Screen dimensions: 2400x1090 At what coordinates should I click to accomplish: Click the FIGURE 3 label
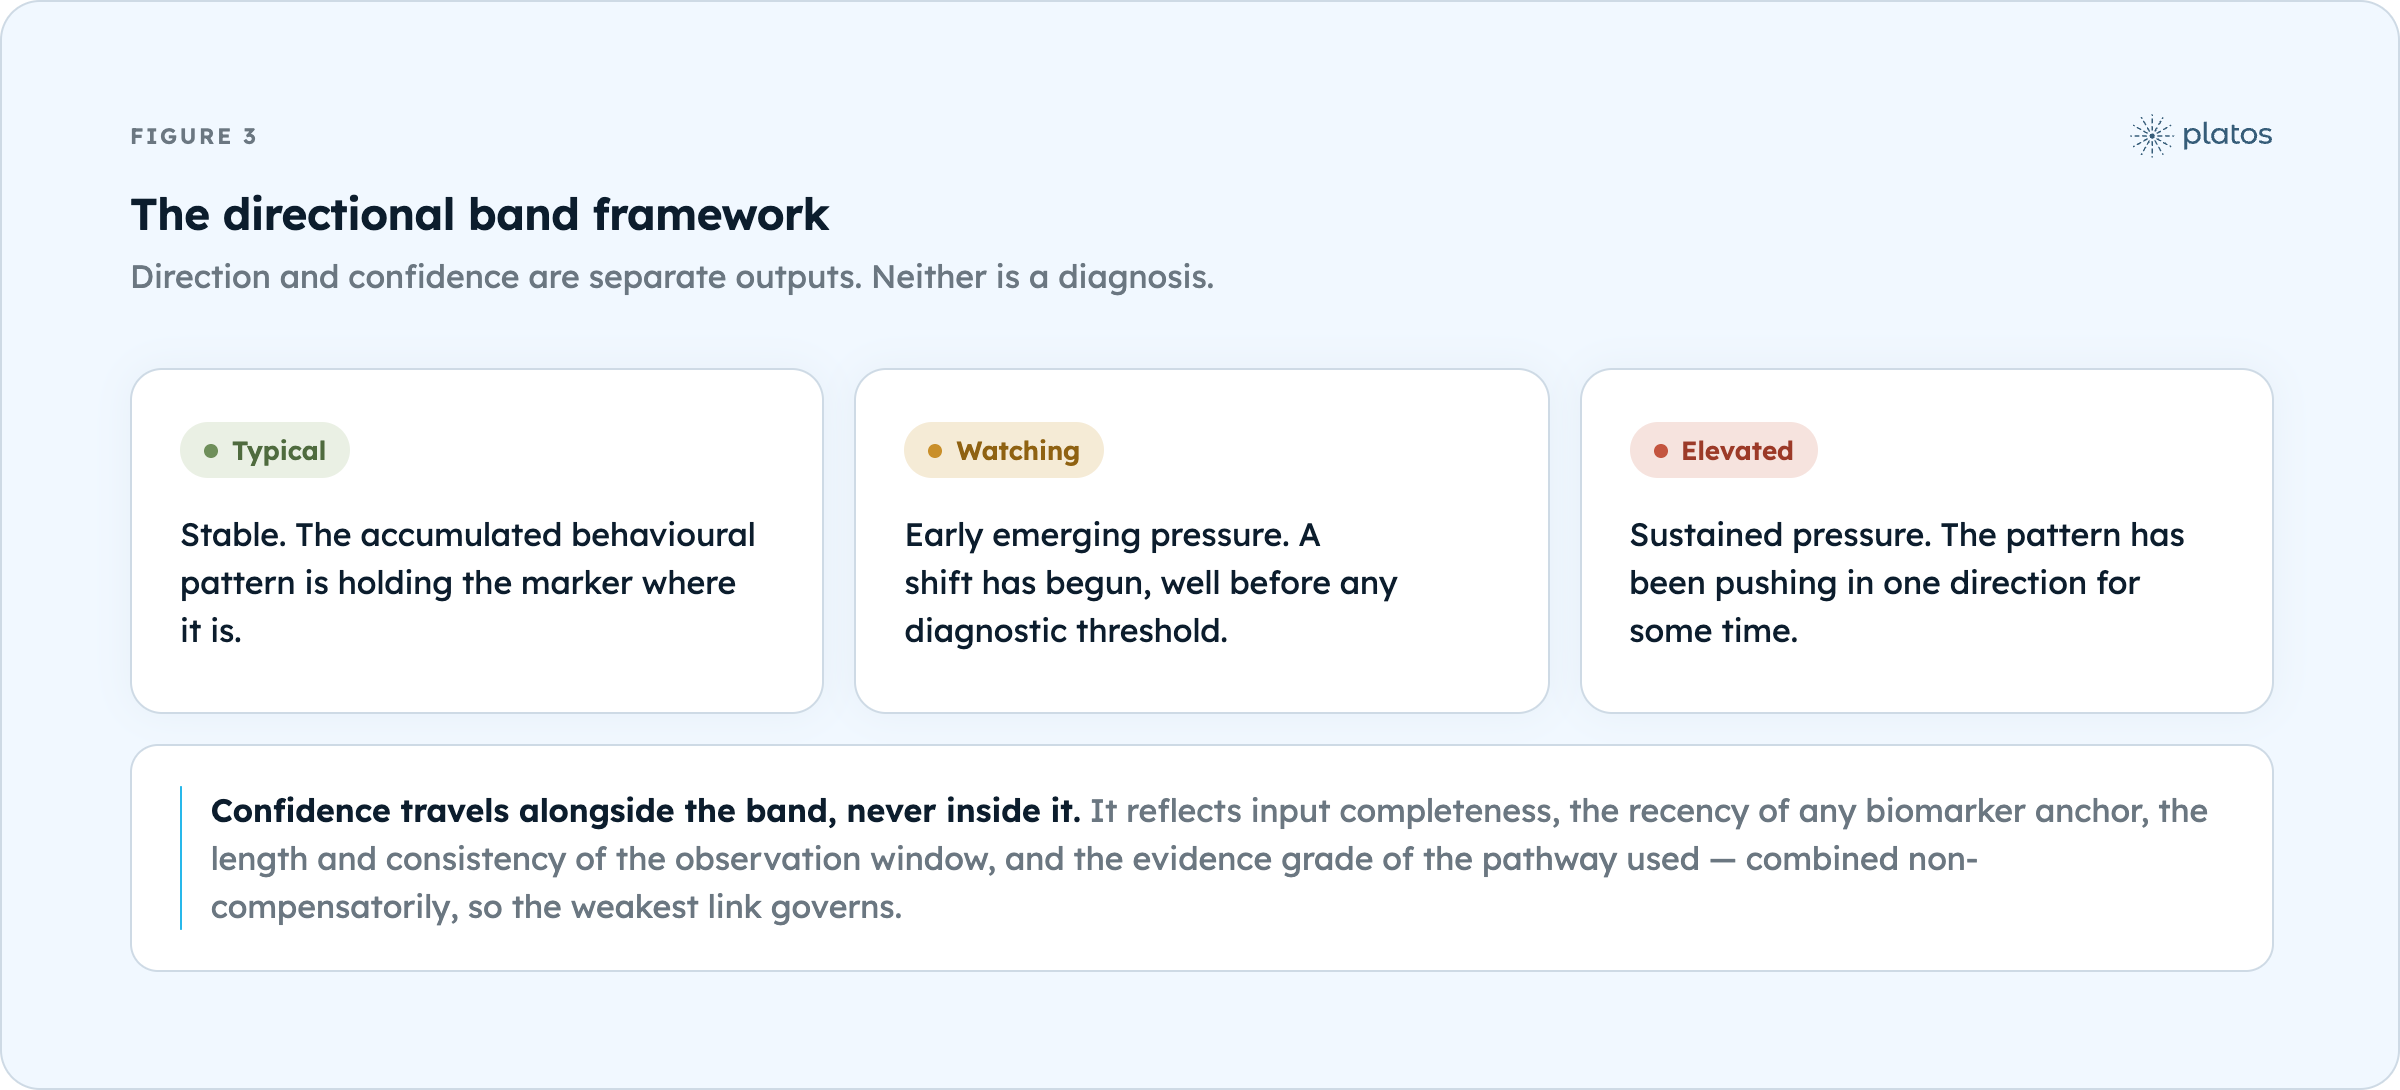pyautogui.click(x=194, y=136)
